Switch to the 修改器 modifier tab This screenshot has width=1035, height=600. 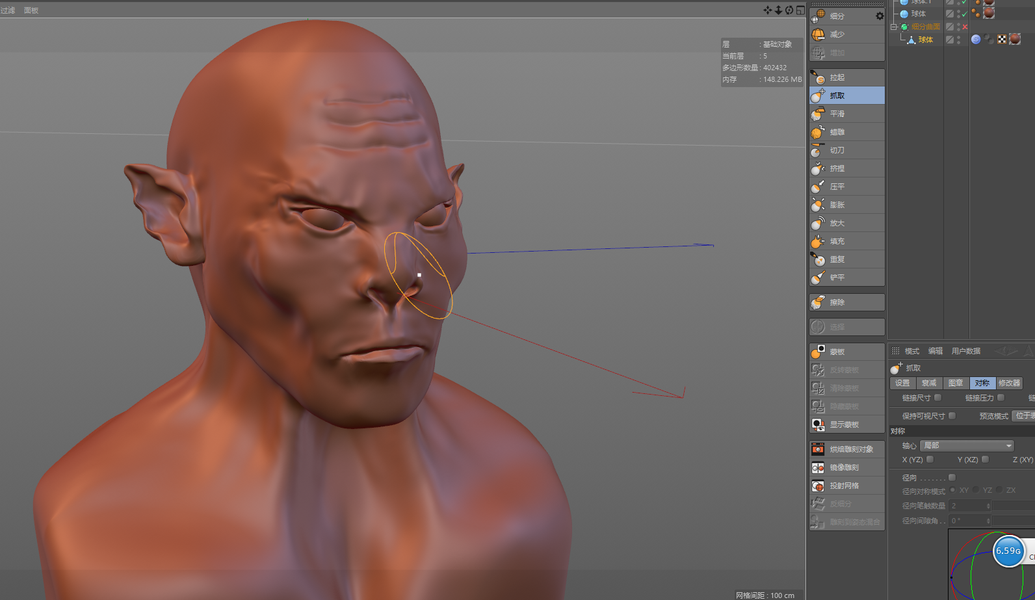pos(1009,383)
